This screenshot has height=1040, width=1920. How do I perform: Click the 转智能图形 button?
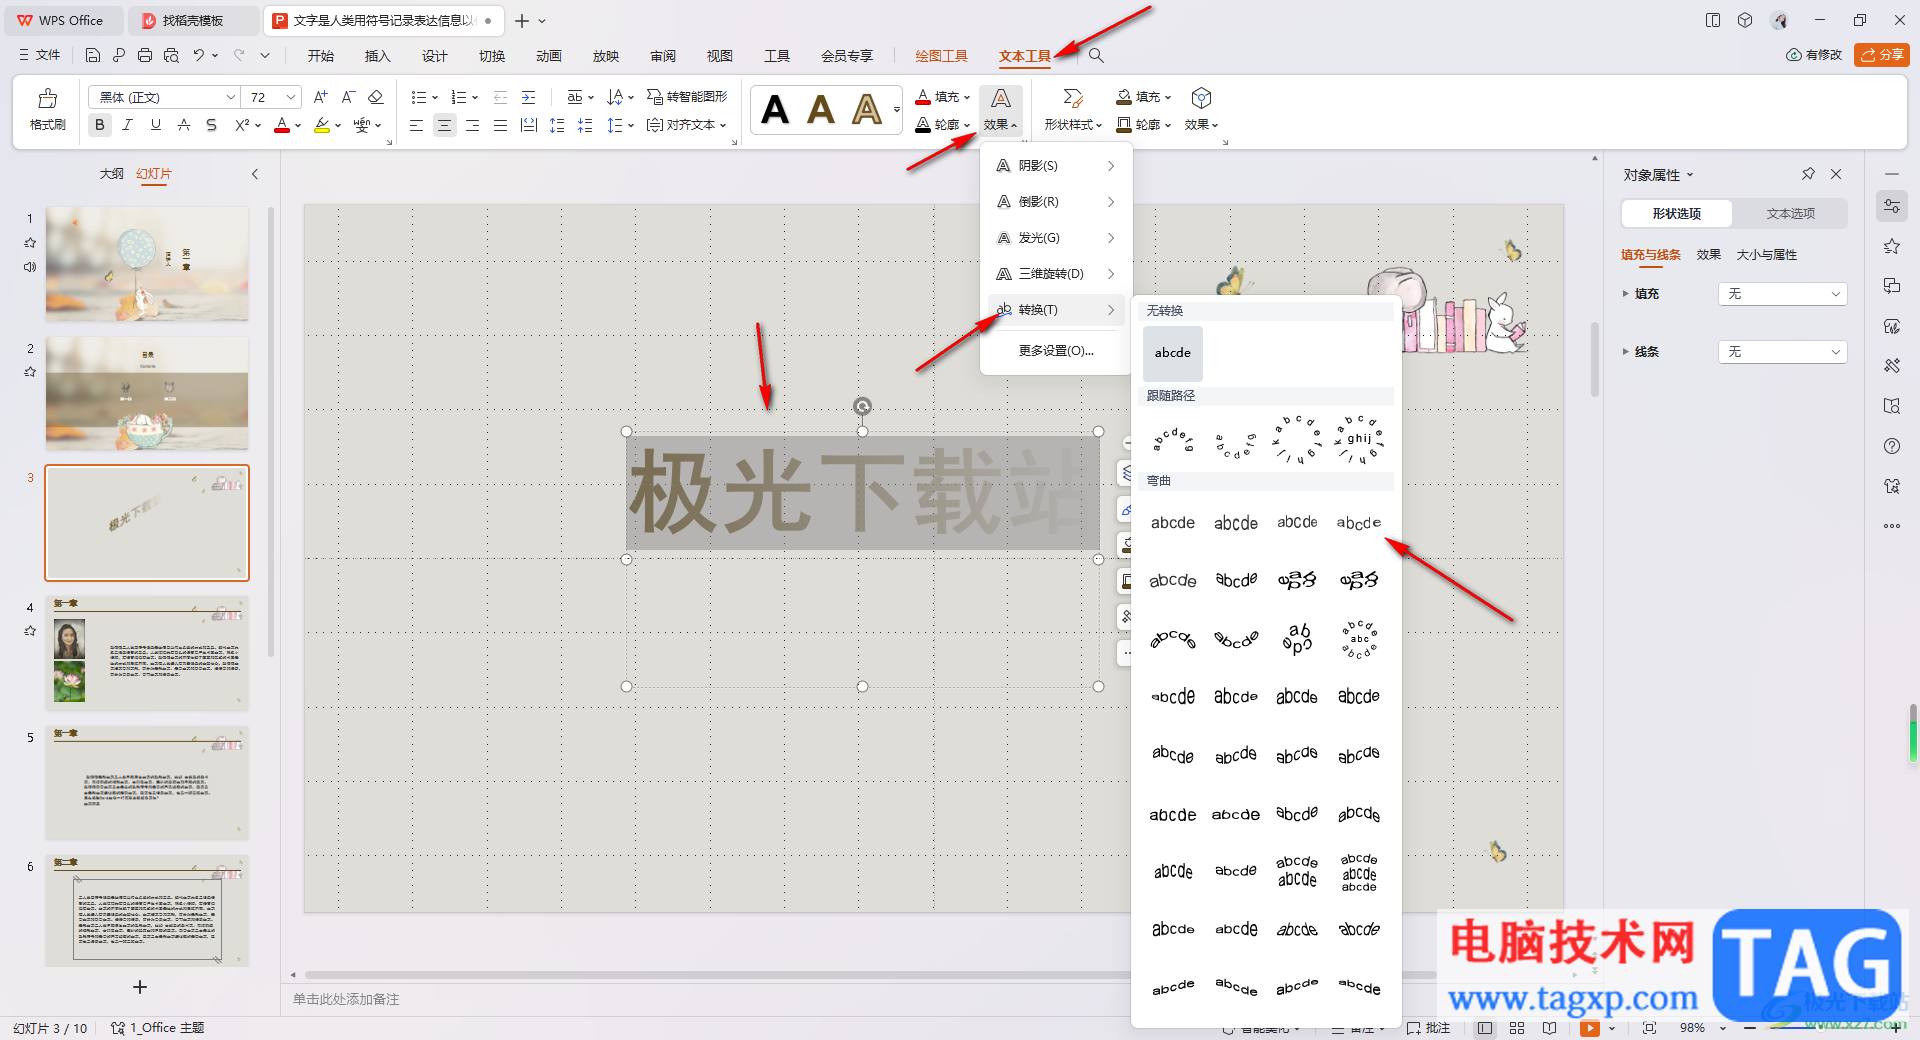(687, 97)
